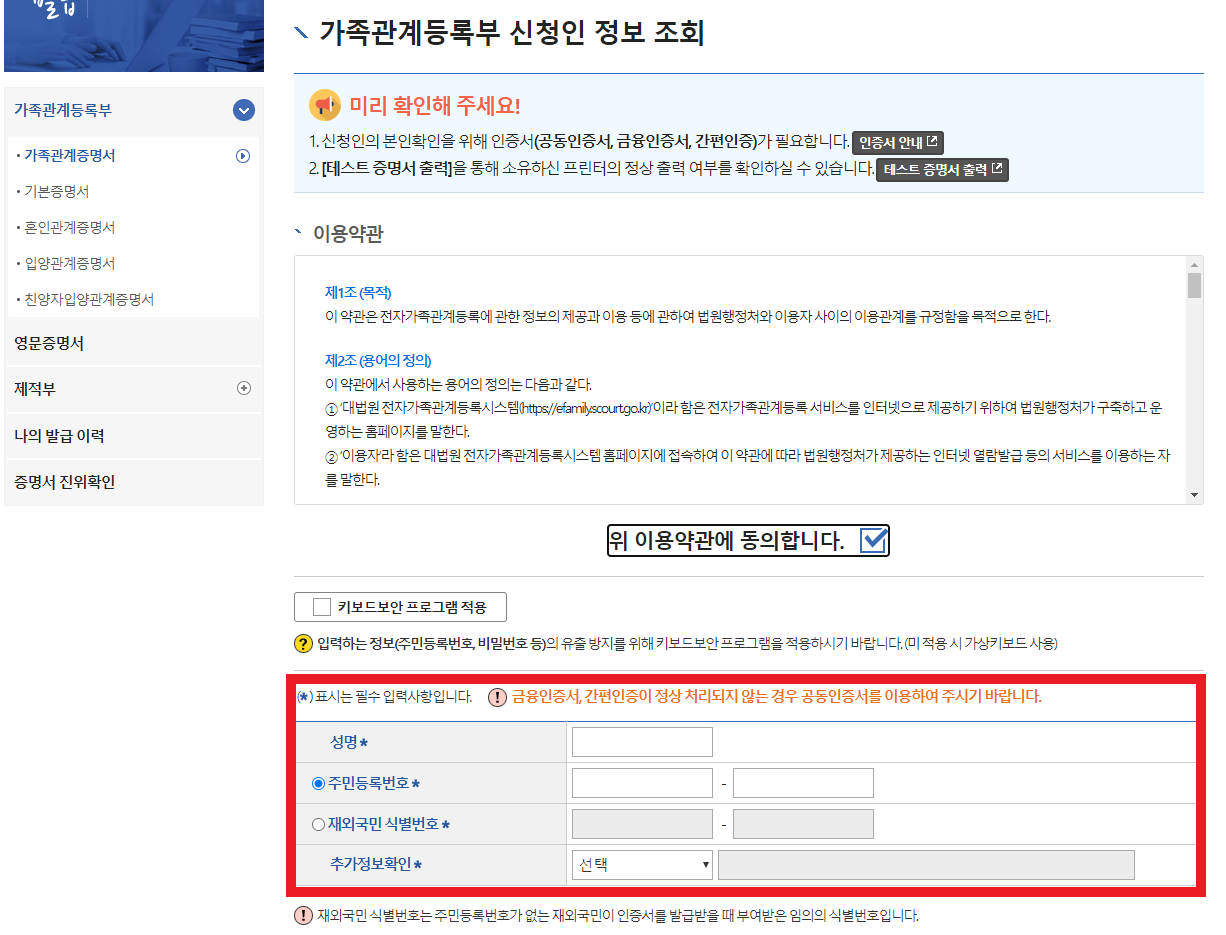This screenshot has width=1226, height=935.
Task: Open 제적부 menu entry
Action: (34, 388)
